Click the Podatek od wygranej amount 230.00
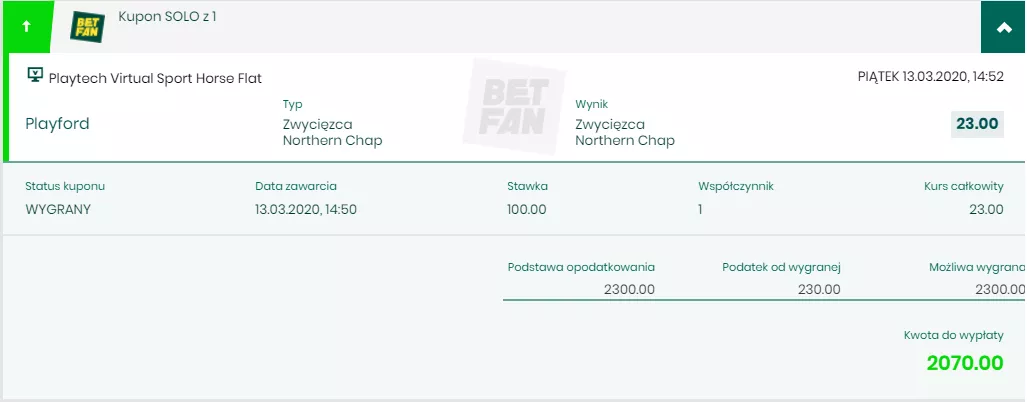The height and width of the screenshot is (402, 1027). click(x=818, y=289)
